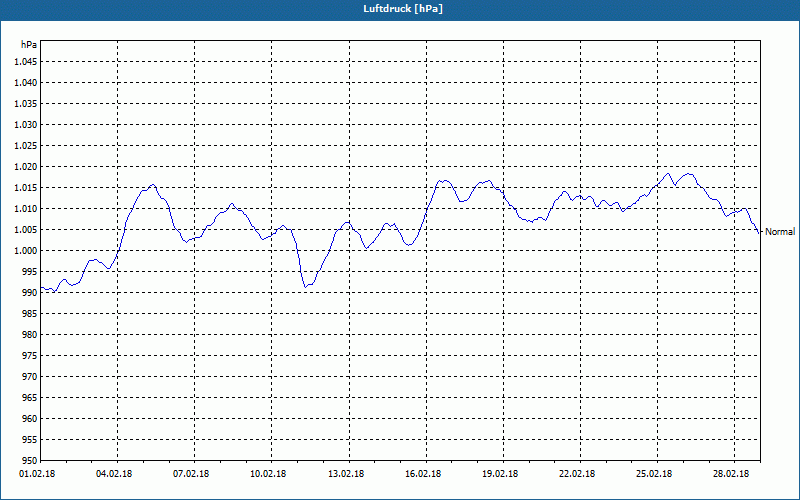Click the 1.005 y-axis label

click(x=26, y=230)
